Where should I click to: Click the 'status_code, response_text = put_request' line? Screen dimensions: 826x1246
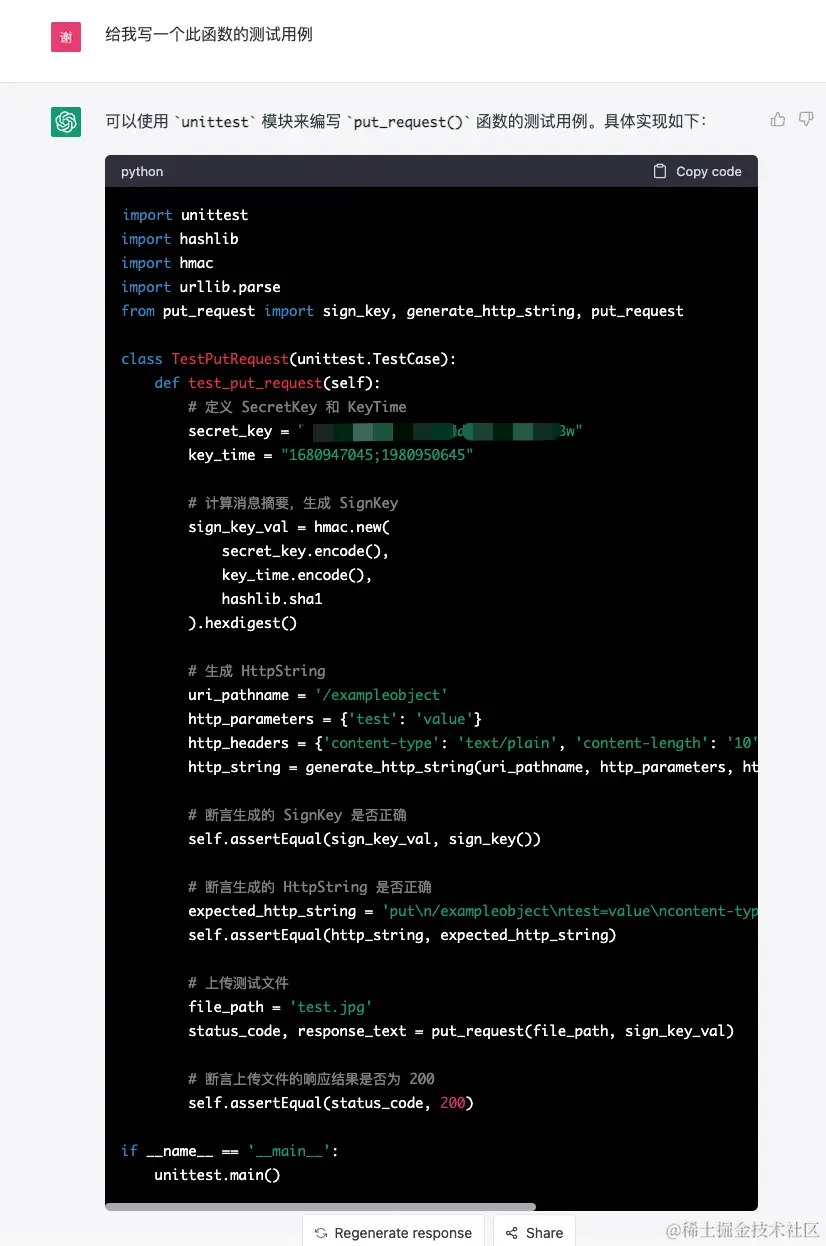461,1031
